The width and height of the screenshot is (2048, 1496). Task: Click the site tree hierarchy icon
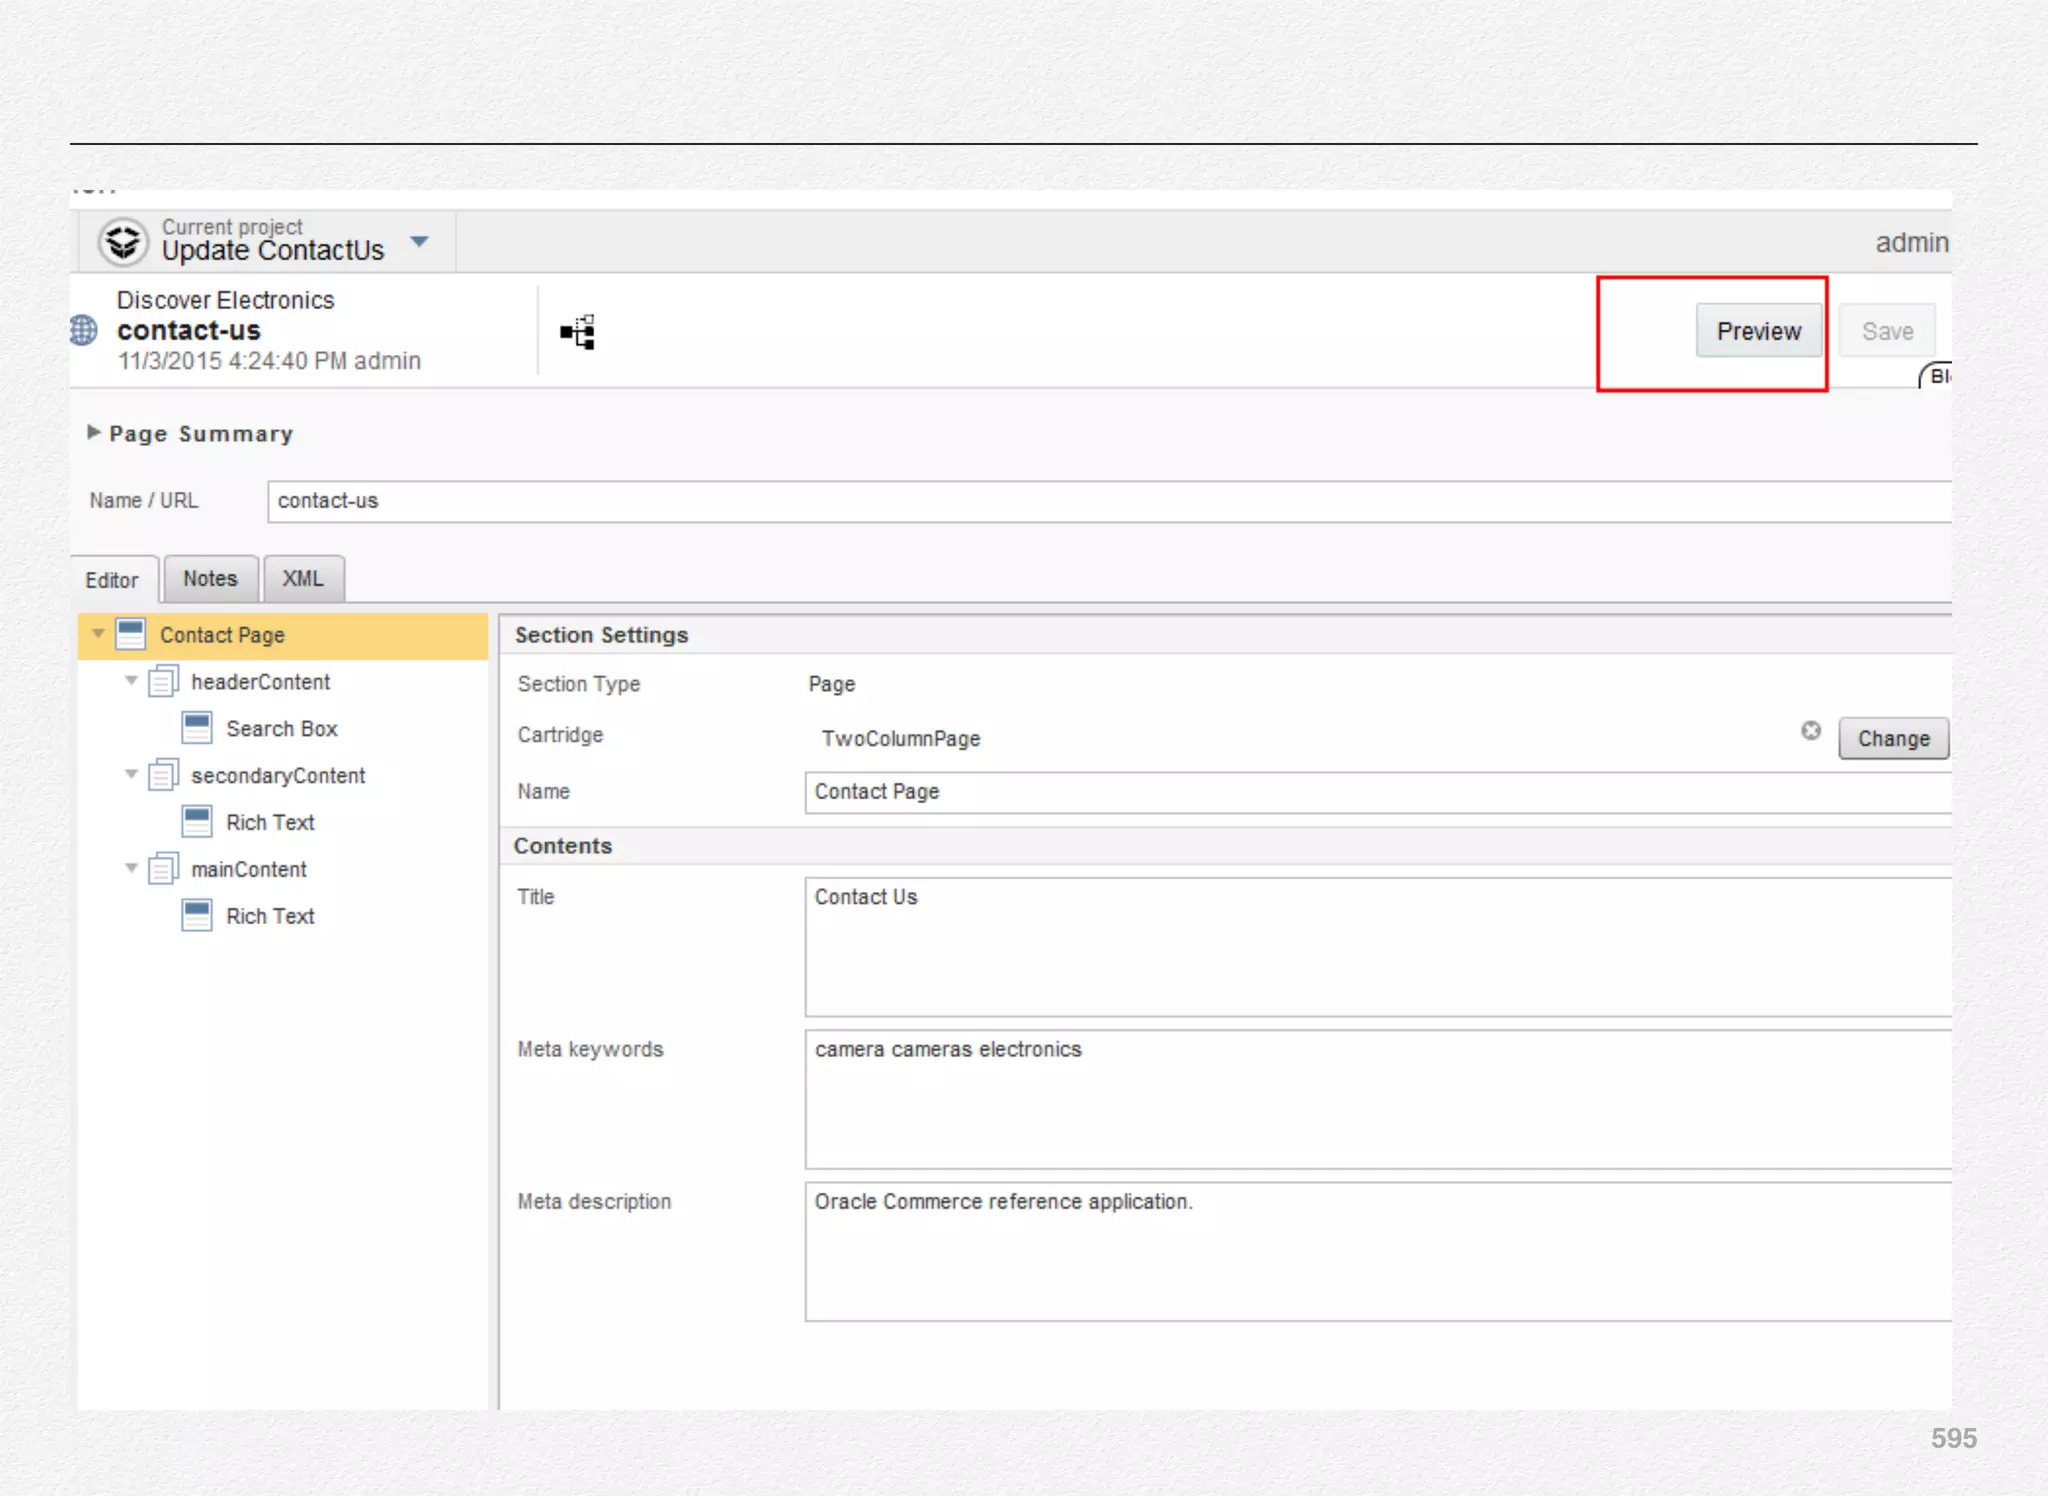click(578, 331)
